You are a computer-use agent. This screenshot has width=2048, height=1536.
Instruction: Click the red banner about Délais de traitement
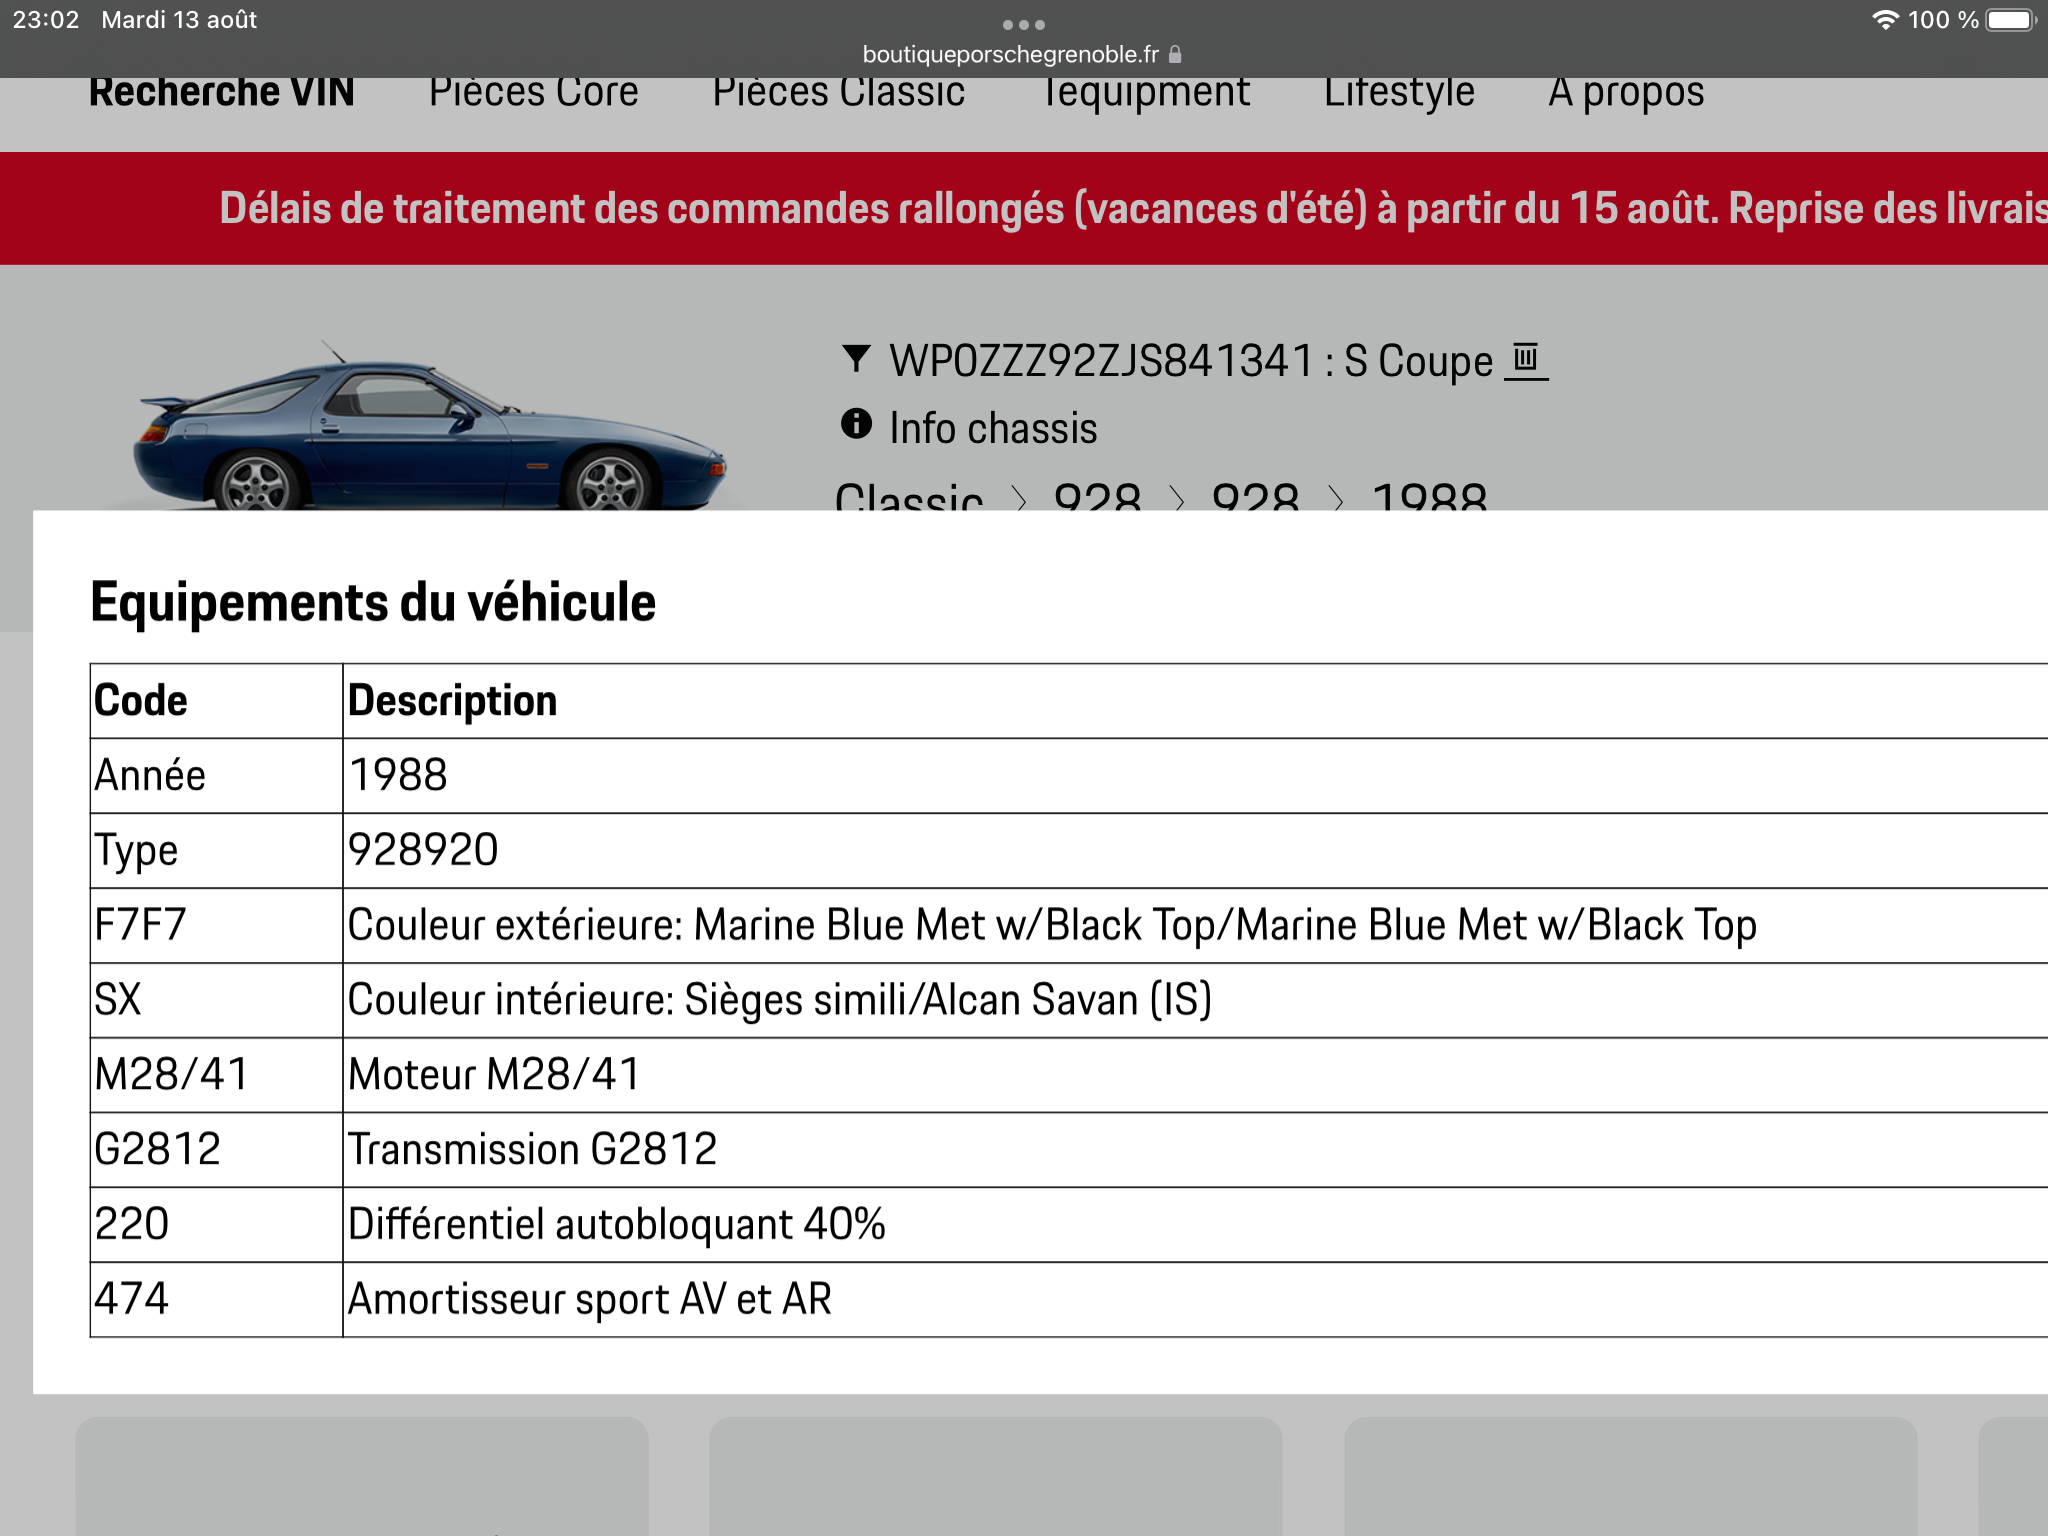pyautogui.click(x=1024, y=208)
